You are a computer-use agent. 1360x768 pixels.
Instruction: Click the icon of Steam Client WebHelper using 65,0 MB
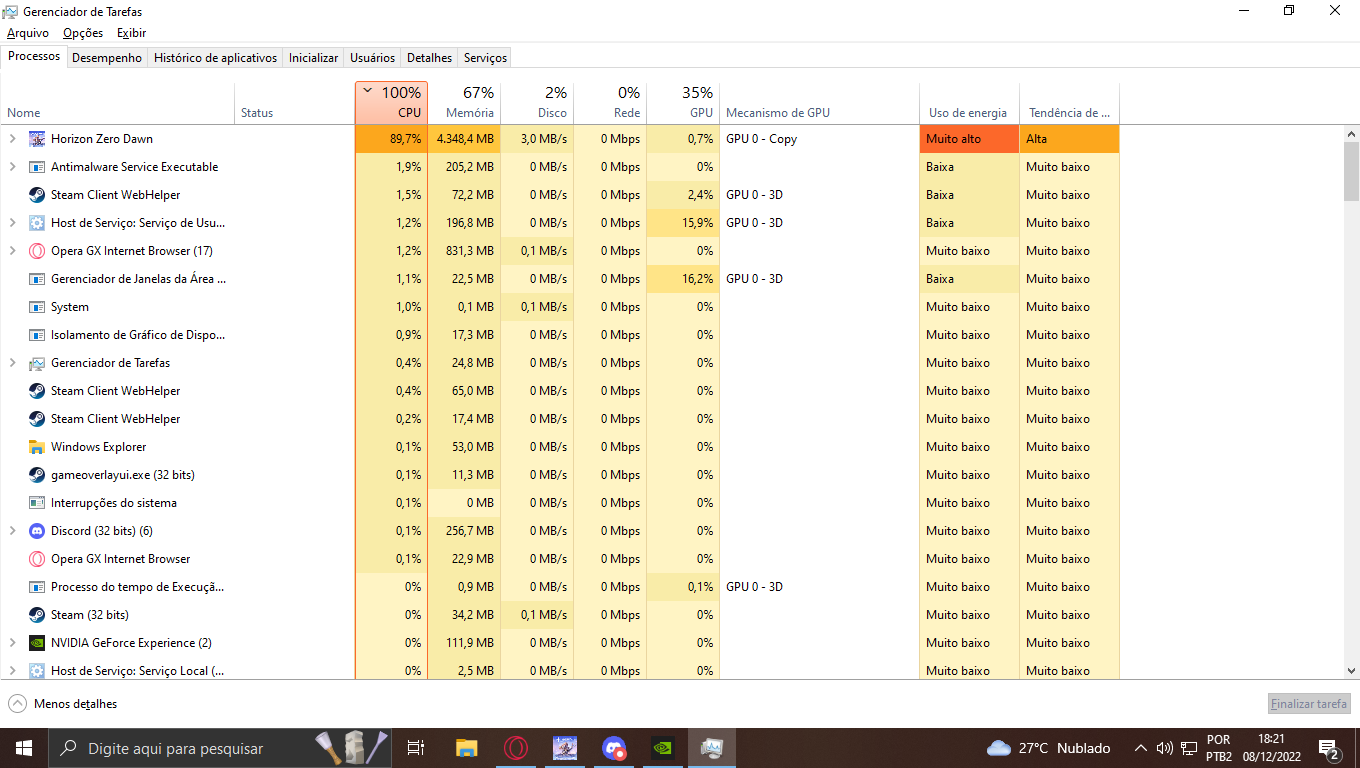(x=37, y=391)
